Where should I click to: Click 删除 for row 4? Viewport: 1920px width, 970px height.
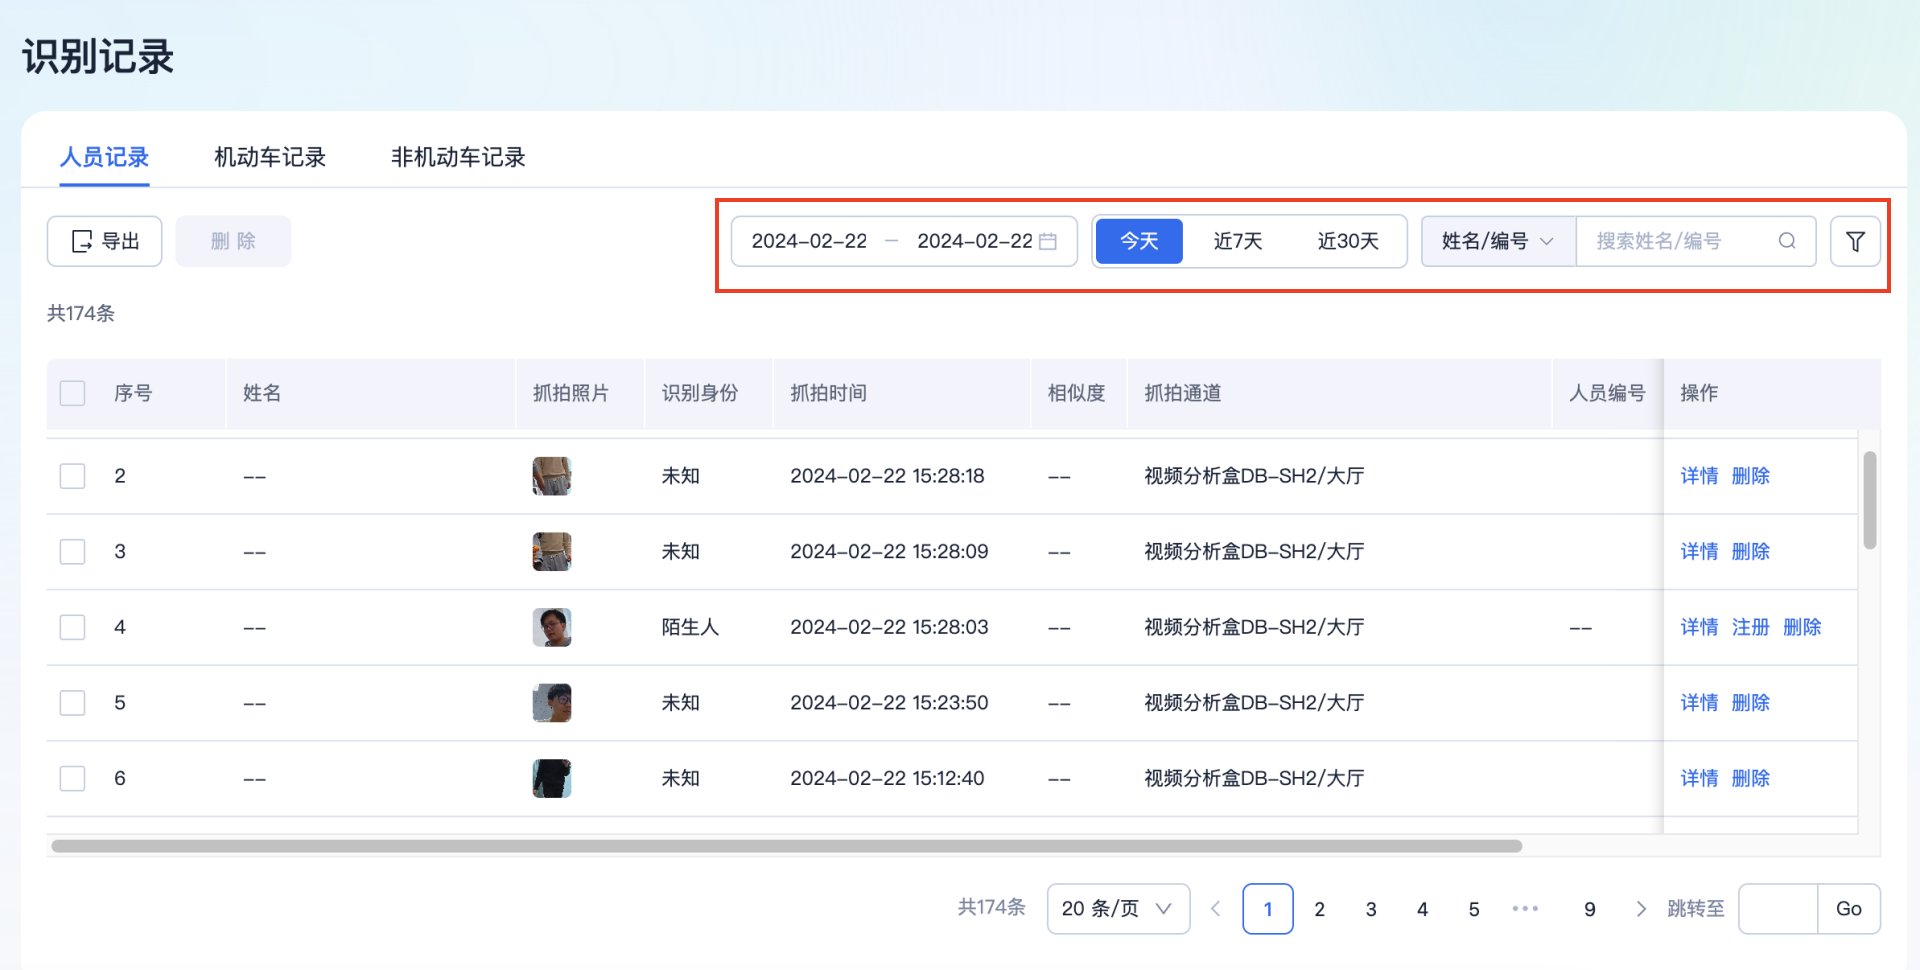[x=1802, y=627]
